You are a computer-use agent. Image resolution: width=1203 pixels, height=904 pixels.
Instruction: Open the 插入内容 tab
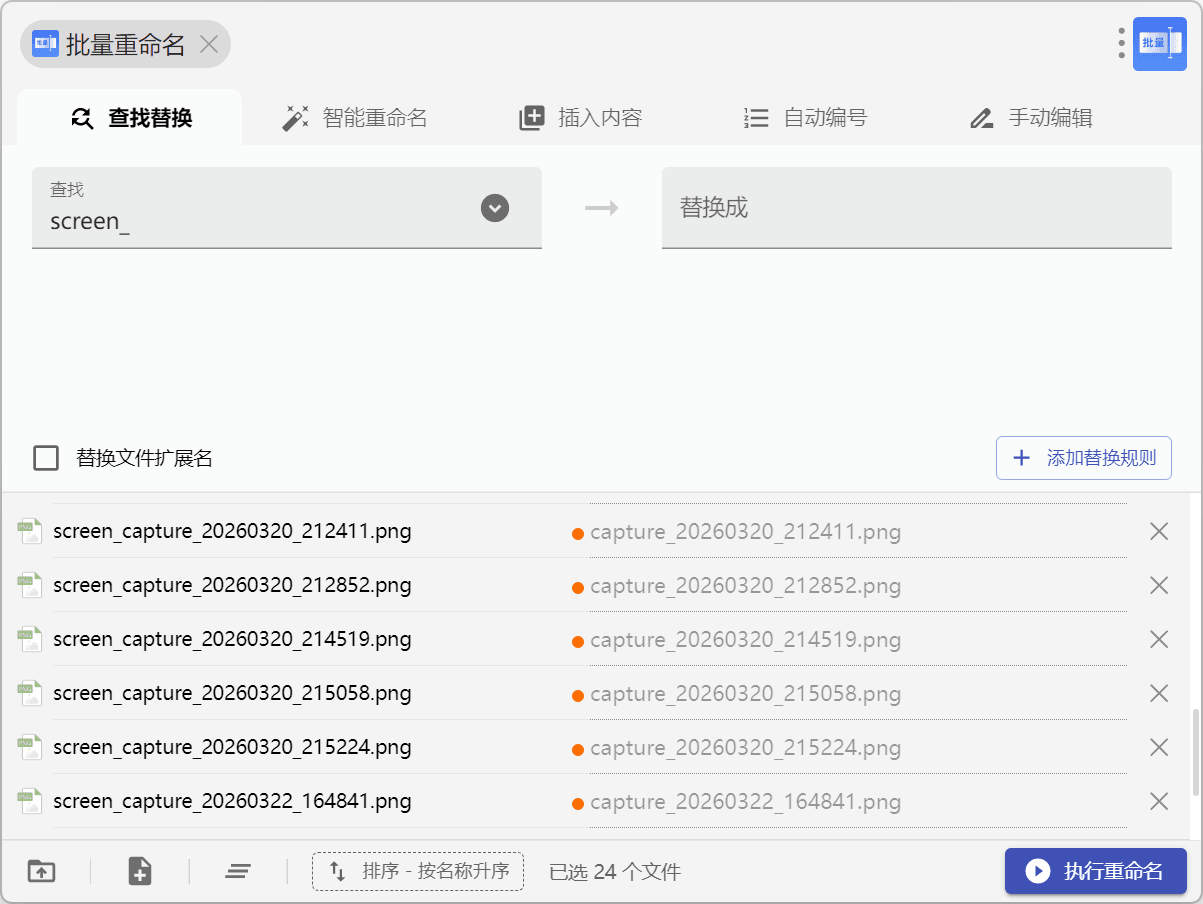click(580, 118)
